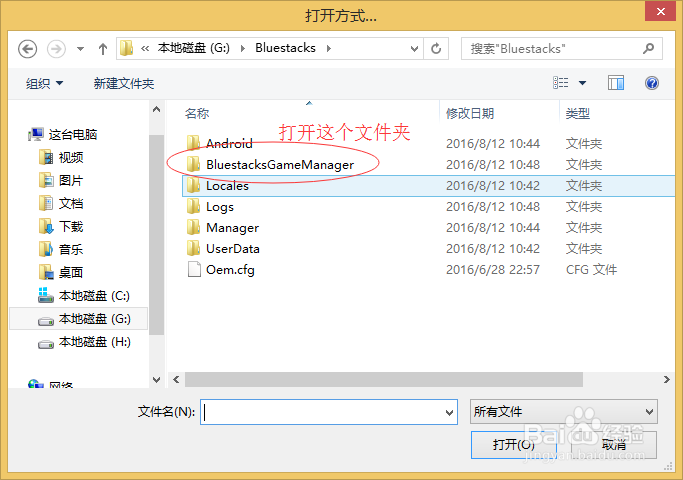Image resolution: width=683 pixels, height=480 pixels.
Task: Sort by 类型 column header
Action: pos(578,114)
